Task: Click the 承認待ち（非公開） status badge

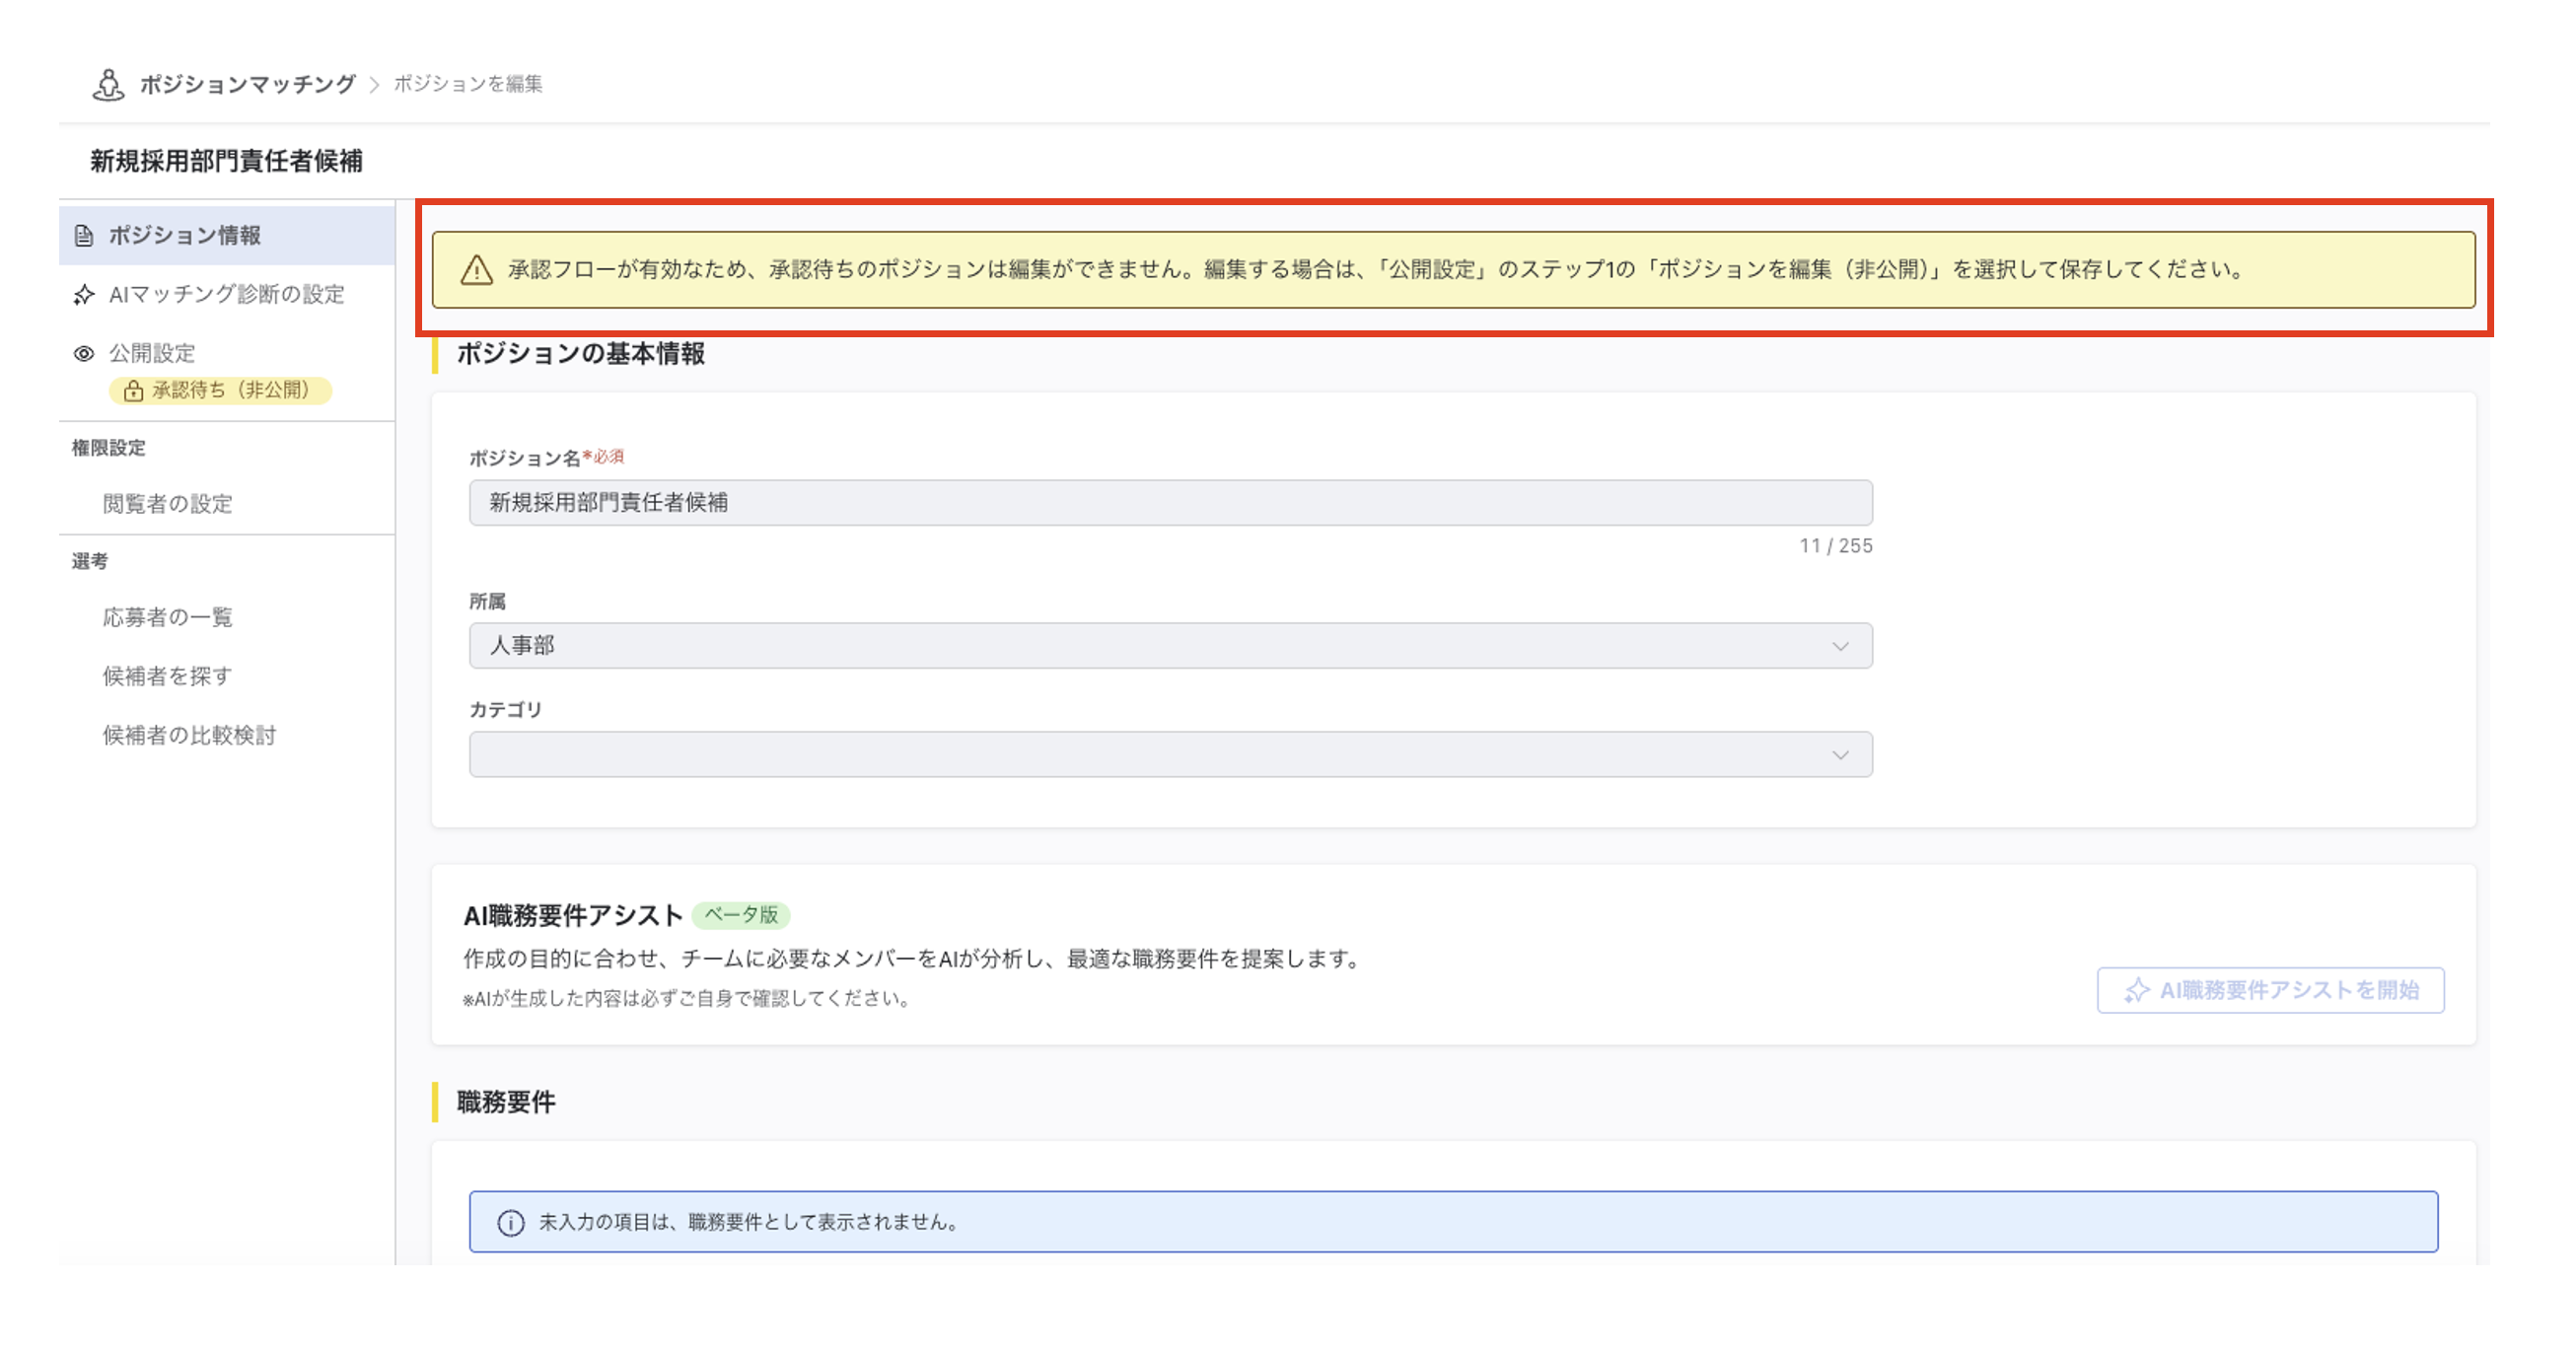Action: (x=220, y=391)
